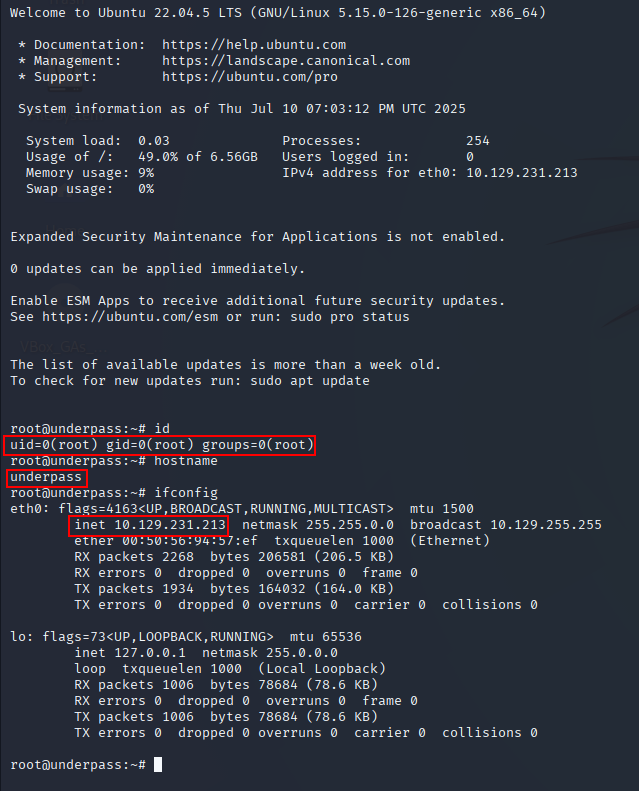Click the id command after the first prompt
Viewport: 639px width, 791px height.
click(x=162, y=429)
